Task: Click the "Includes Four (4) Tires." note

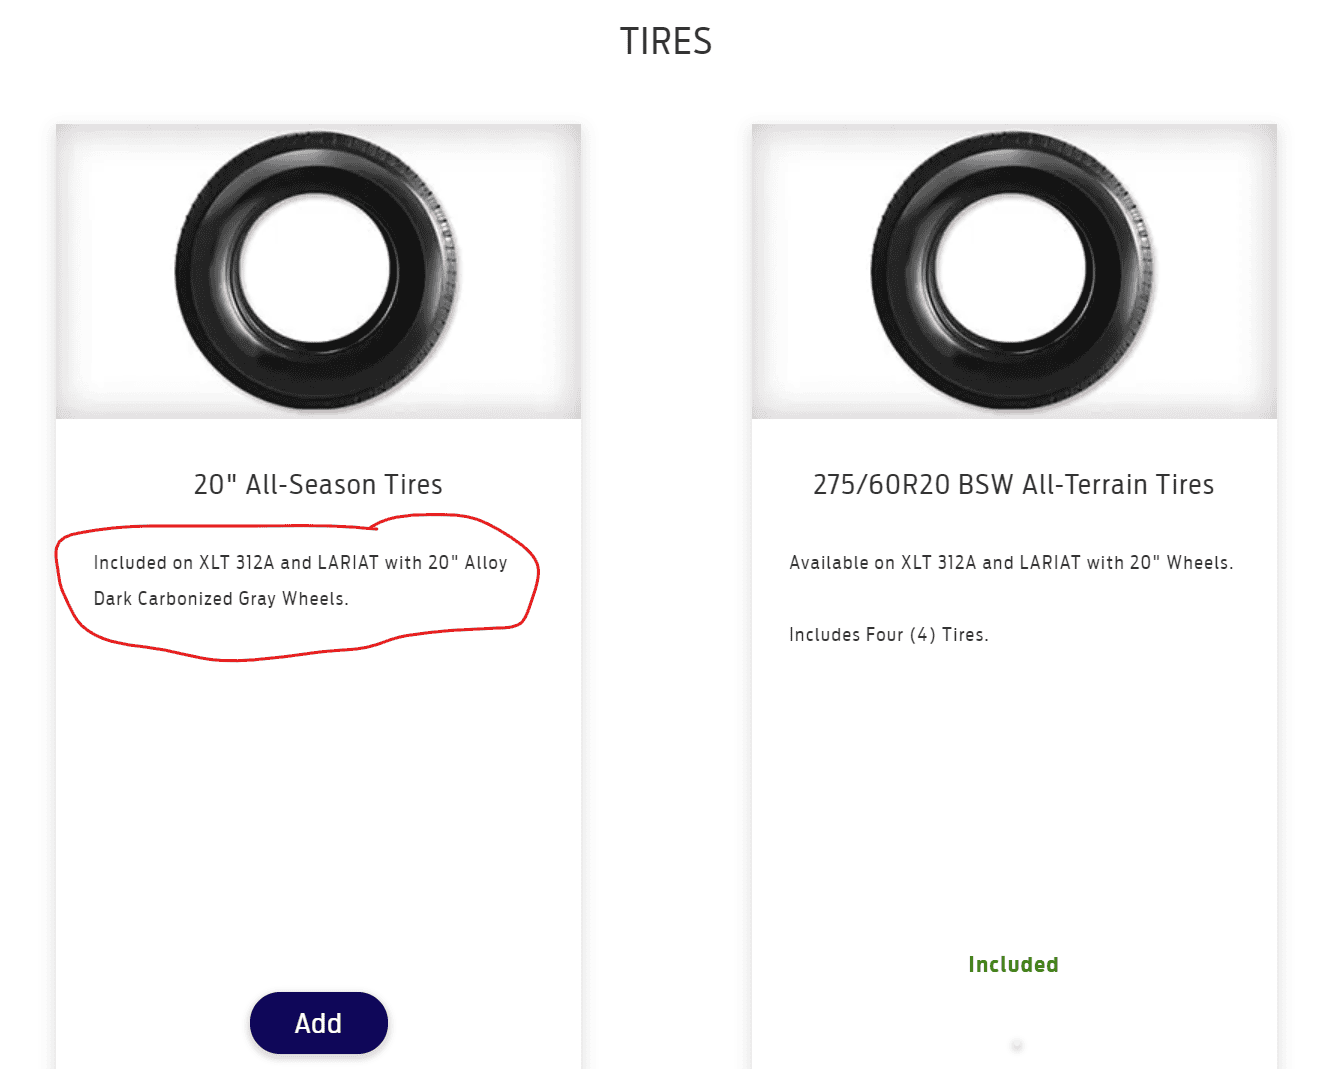Action: pyautogui.click(x=888, y=635)
